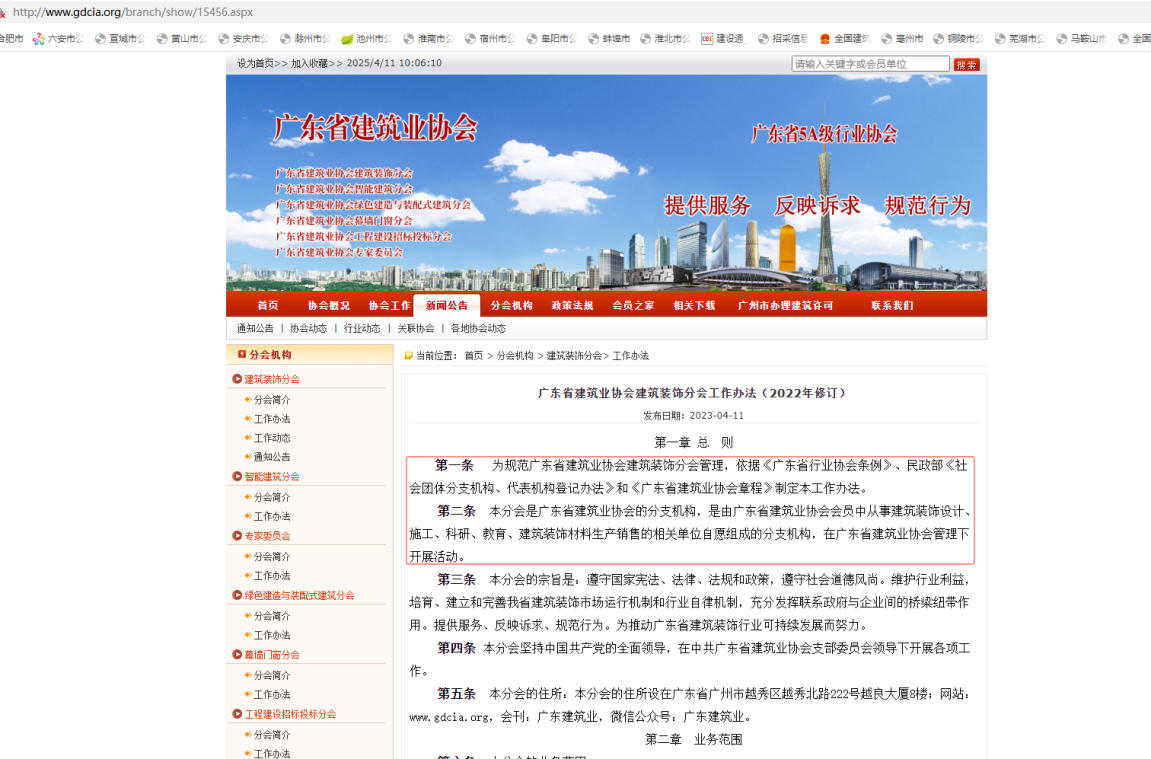Click the 招采信息 bookmark globe icon
Screen dimensions: 1151x759
pos(763,39)
